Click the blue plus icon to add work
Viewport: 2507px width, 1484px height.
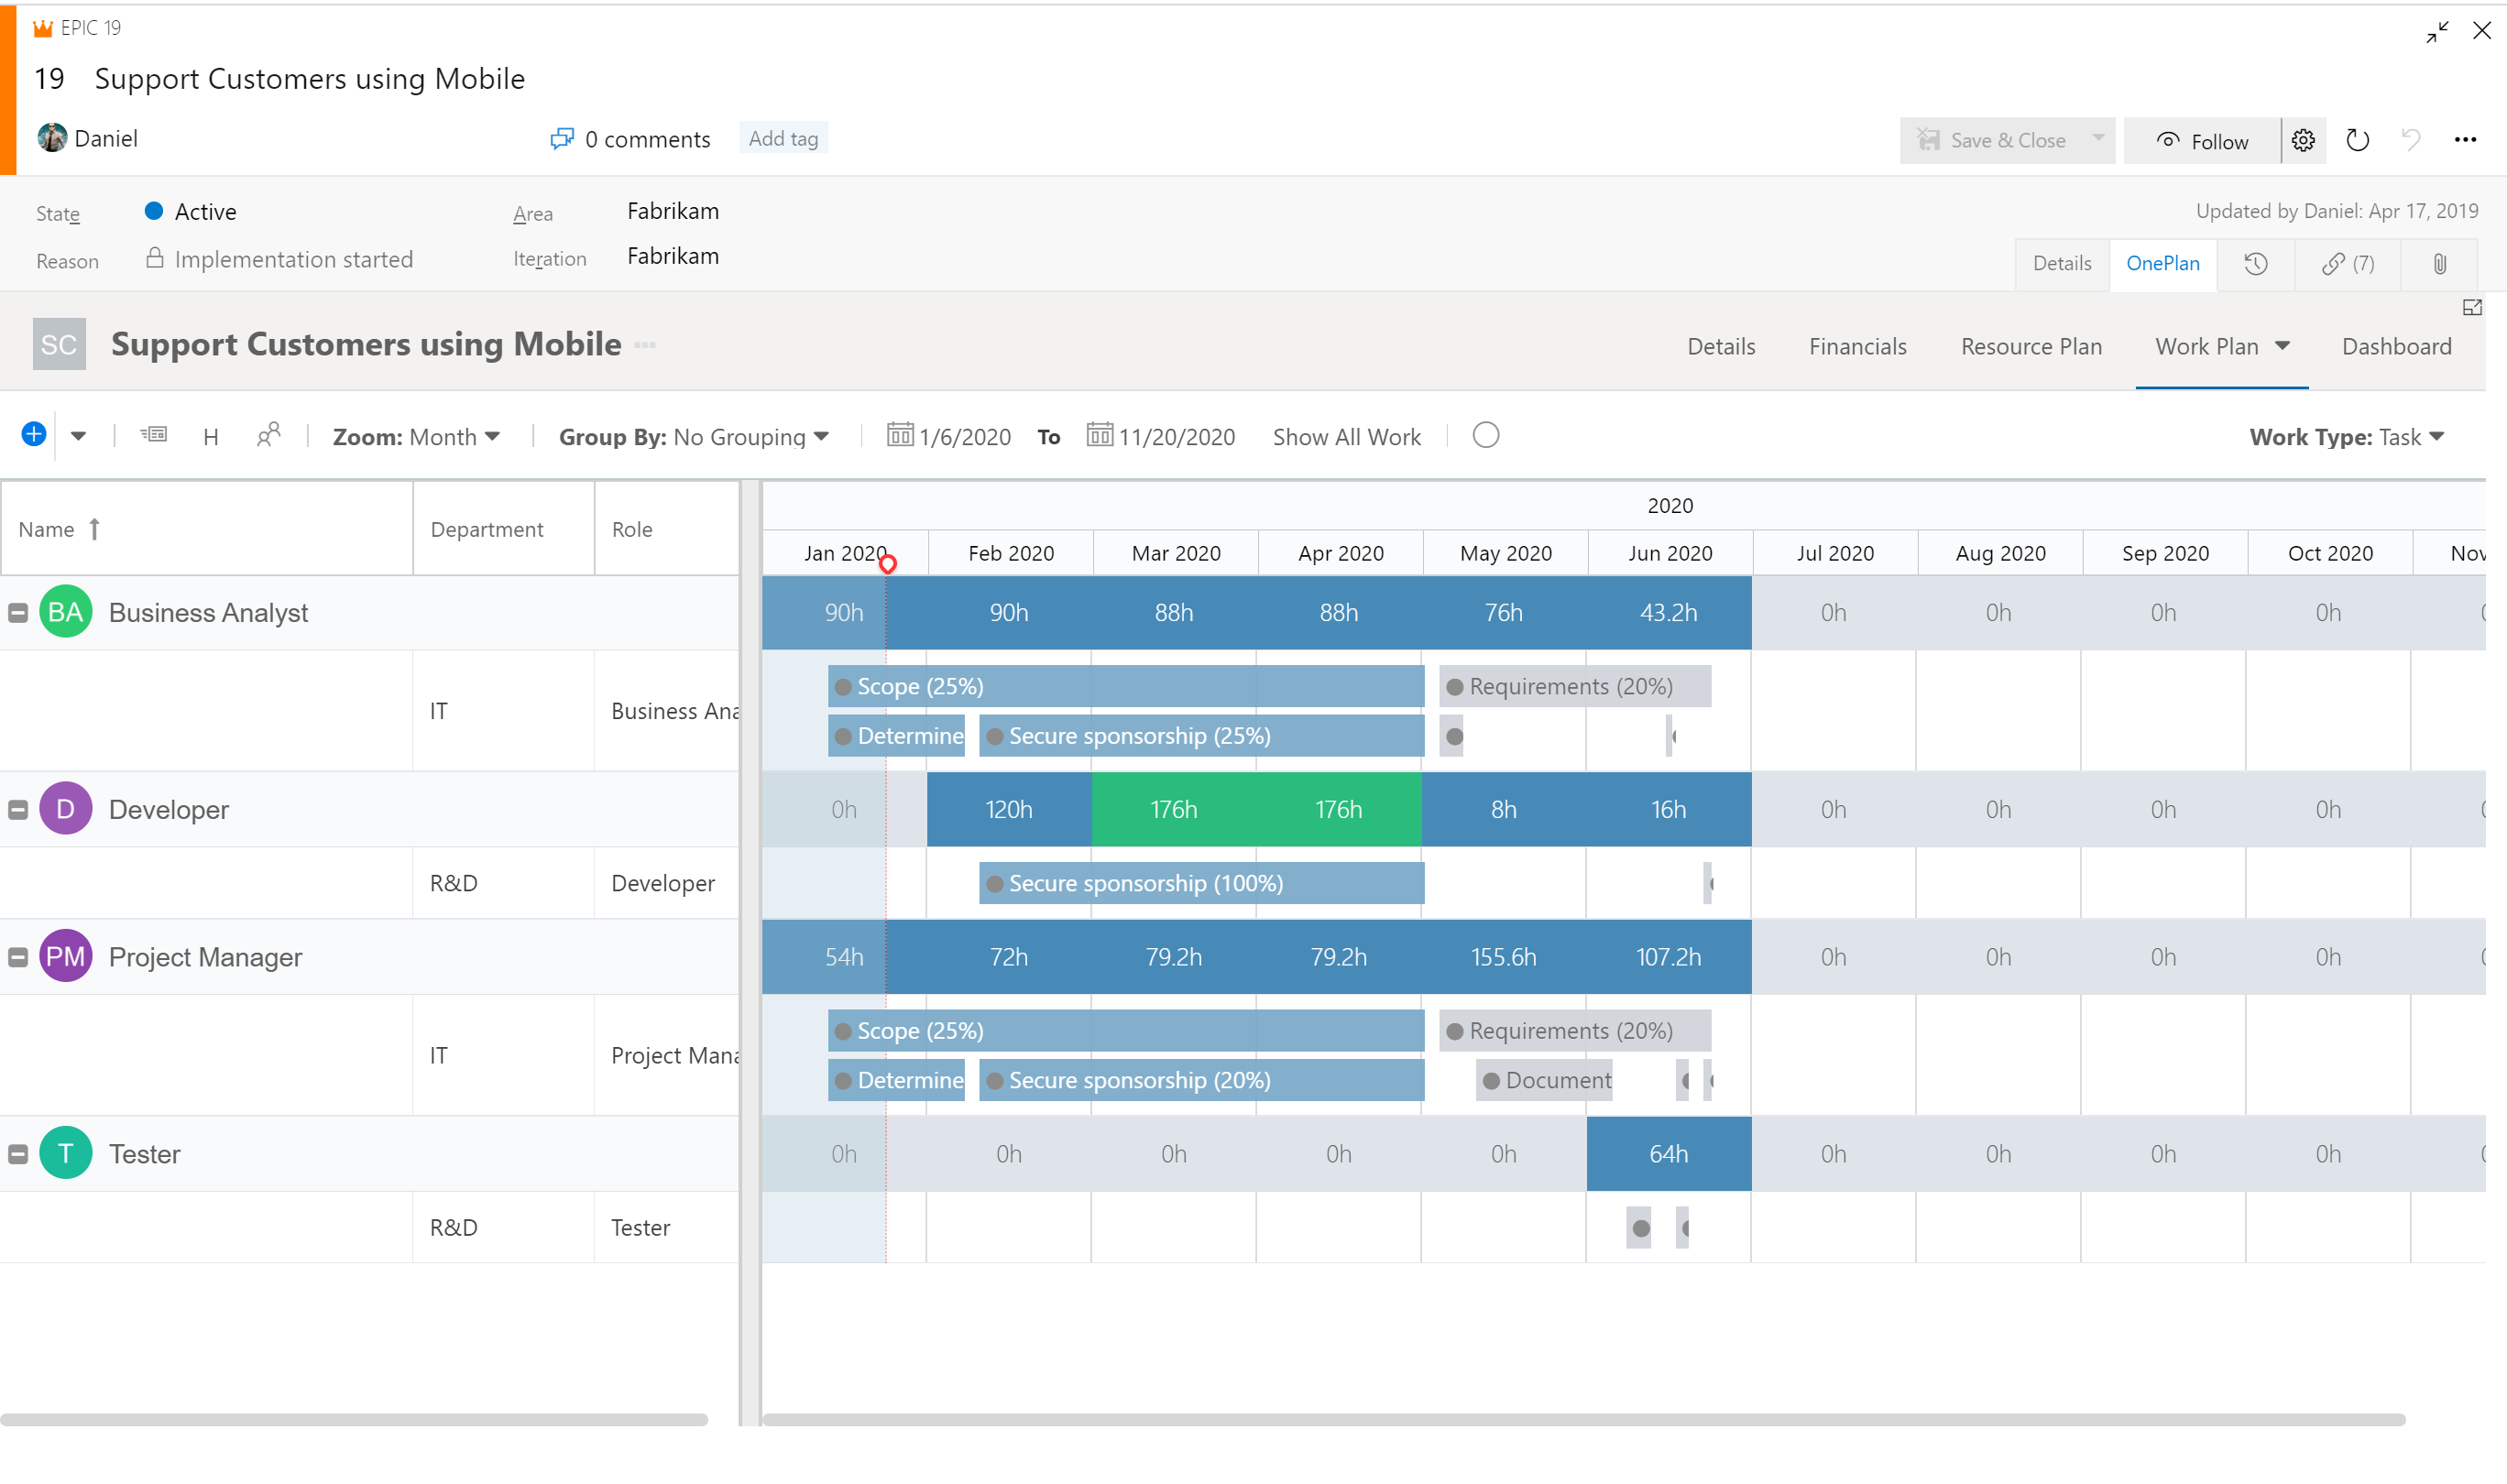33,435
